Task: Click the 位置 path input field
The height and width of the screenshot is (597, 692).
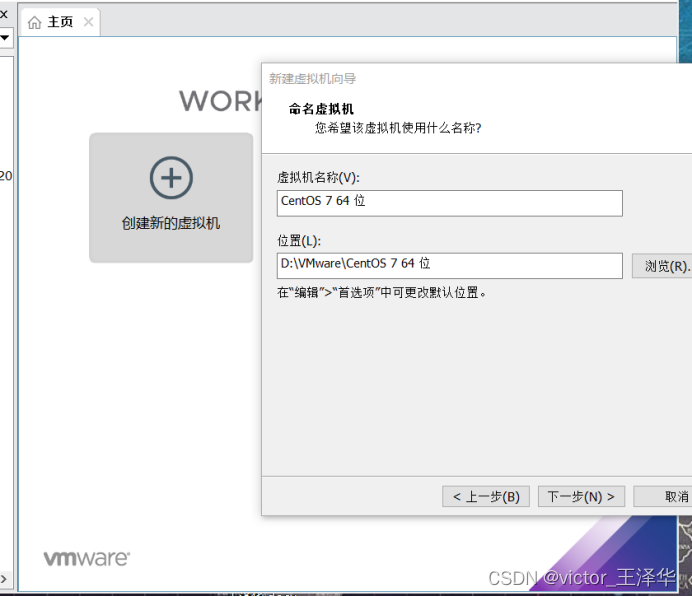Action: click(450, 266)
